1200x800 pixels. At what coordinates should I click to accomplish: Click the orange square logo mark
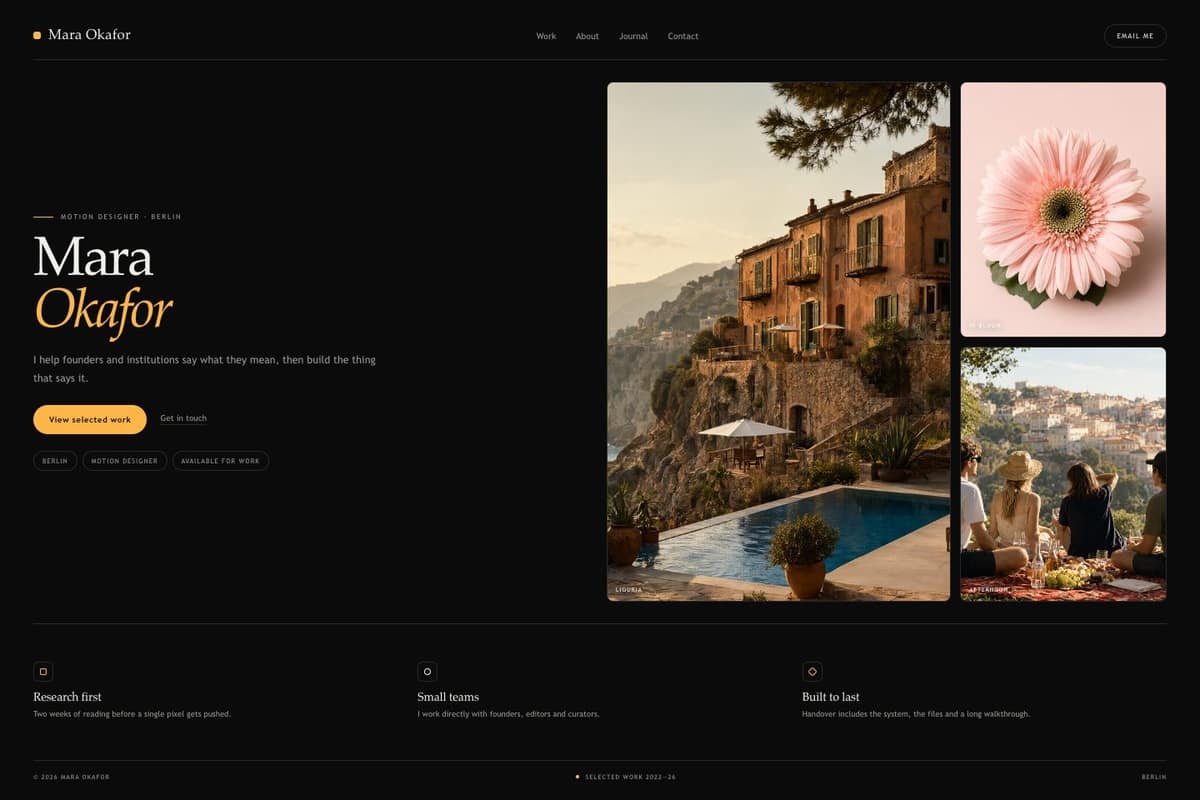(37, 35)
